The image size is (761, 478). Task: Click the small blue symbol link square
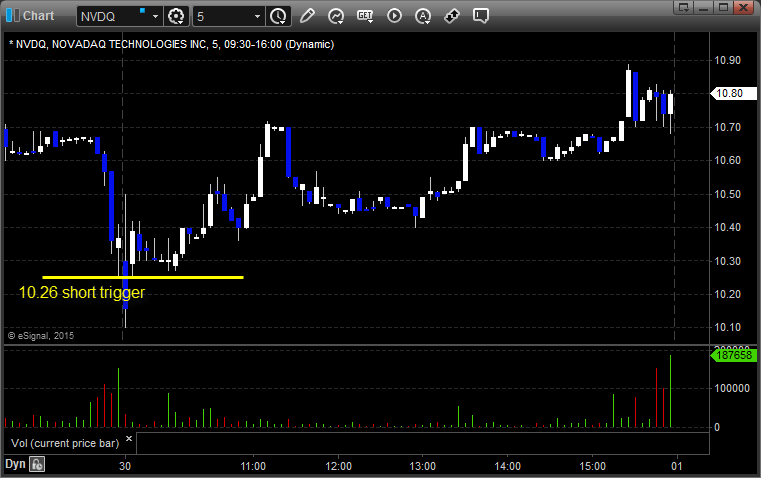tap(142, 10)
